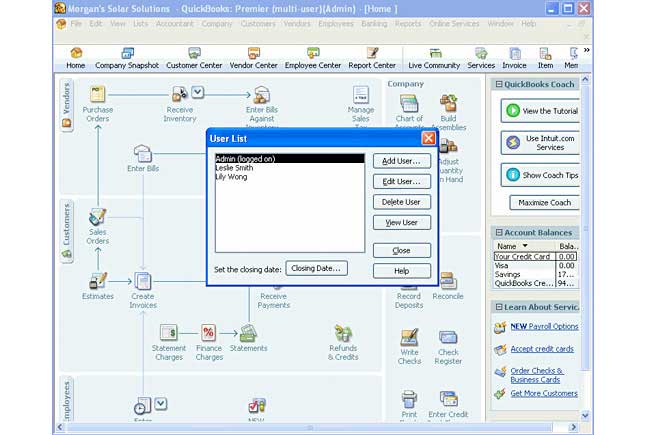Click the Estimates icon
This screenshot has height=435, width=650.
97,281
